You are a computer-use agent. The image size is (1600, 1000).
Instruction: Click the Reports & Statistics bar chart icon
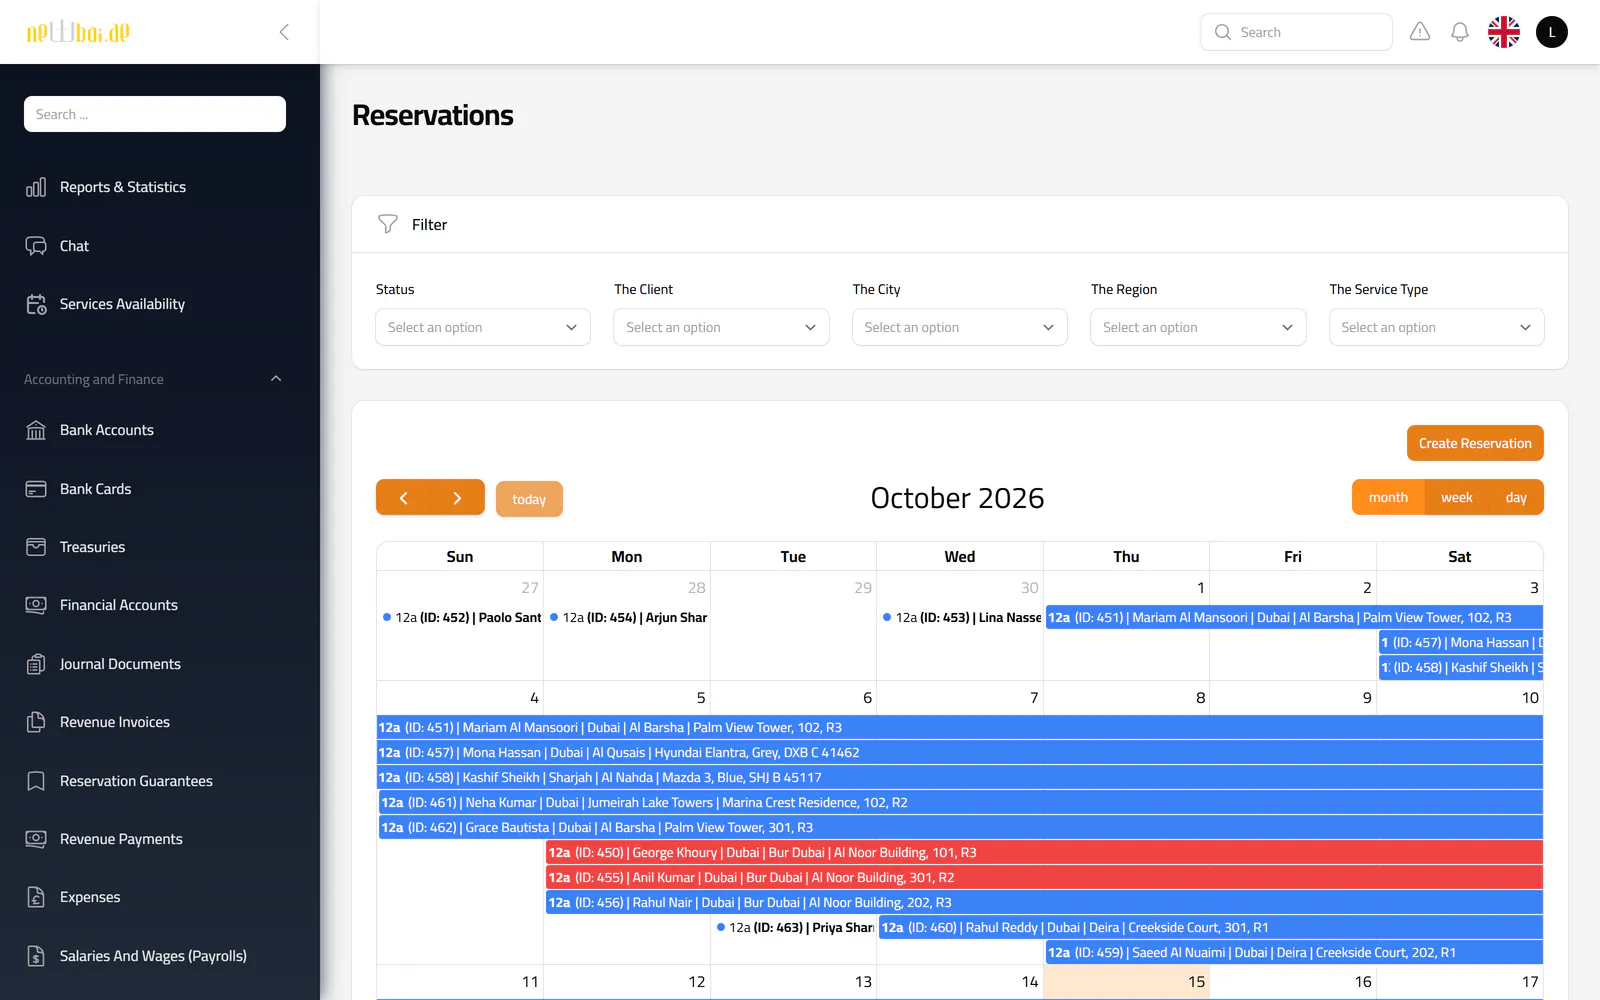(36, 187)
